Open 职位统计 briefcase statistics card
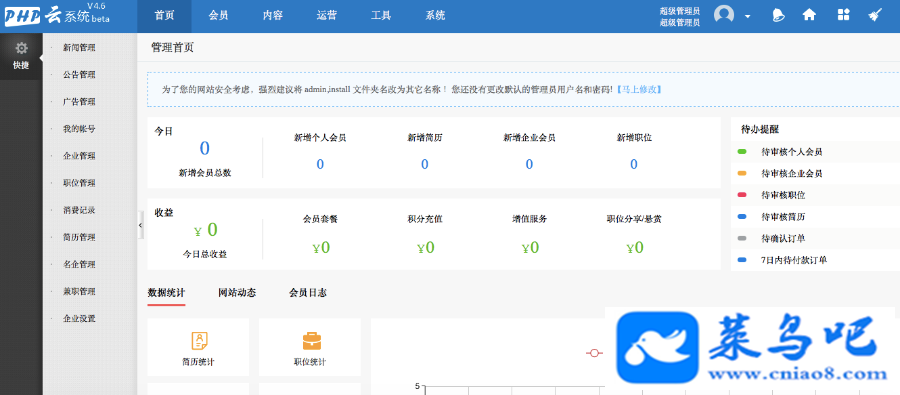The width and height of the screenshot is (900, 395). [310, 347]
